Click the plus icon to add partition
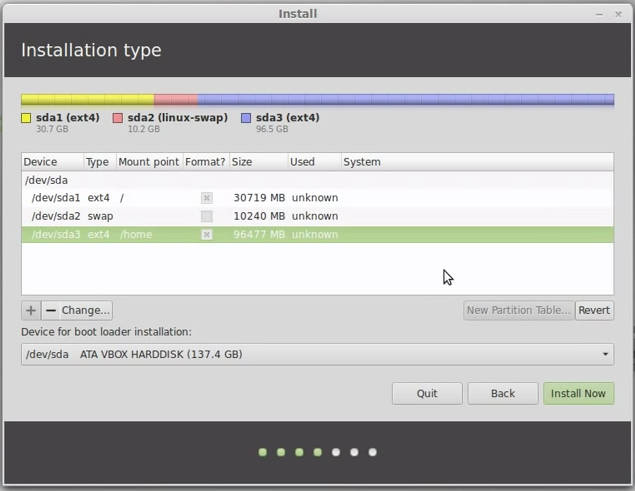Screen dimensions: 635x491 coord(31,310)
